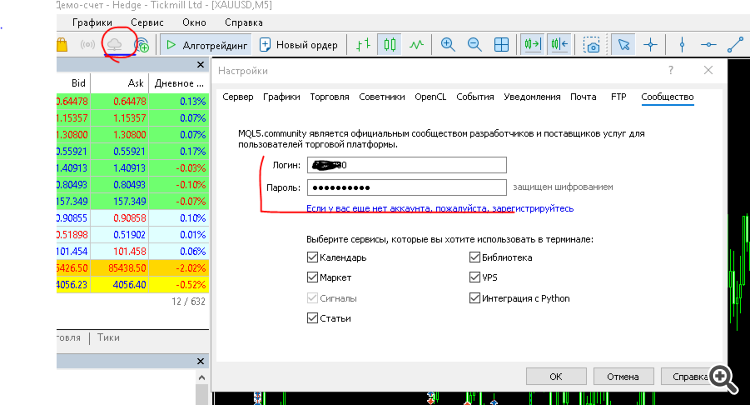The height and width of the screenshot is (405, 750).
Task: Toggle the Сигналы checkbox
Action: [312, 298]
